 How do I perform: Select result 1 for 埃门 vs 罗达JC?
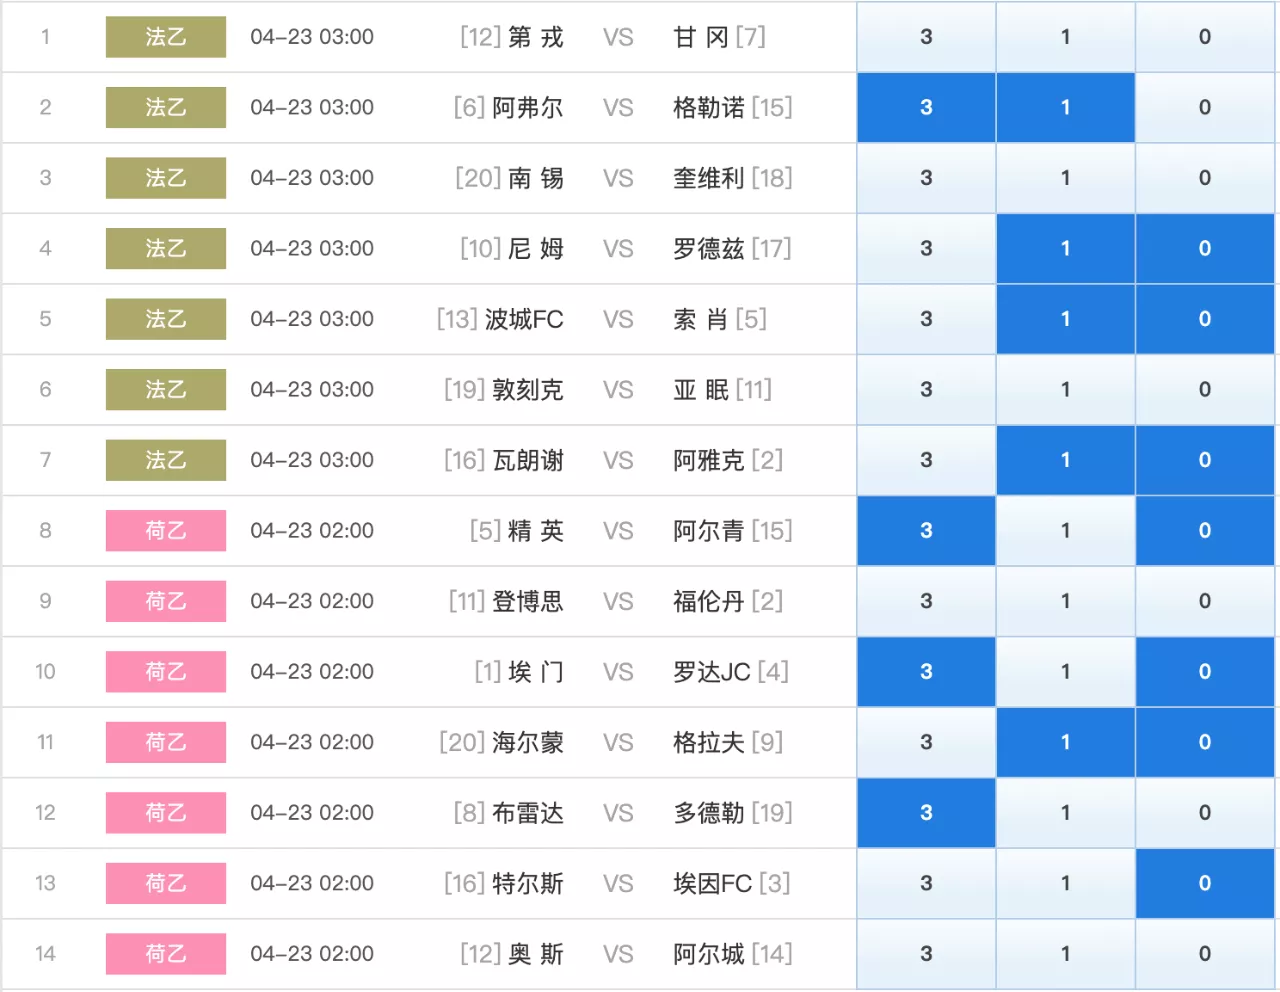tap(1065, 671)
